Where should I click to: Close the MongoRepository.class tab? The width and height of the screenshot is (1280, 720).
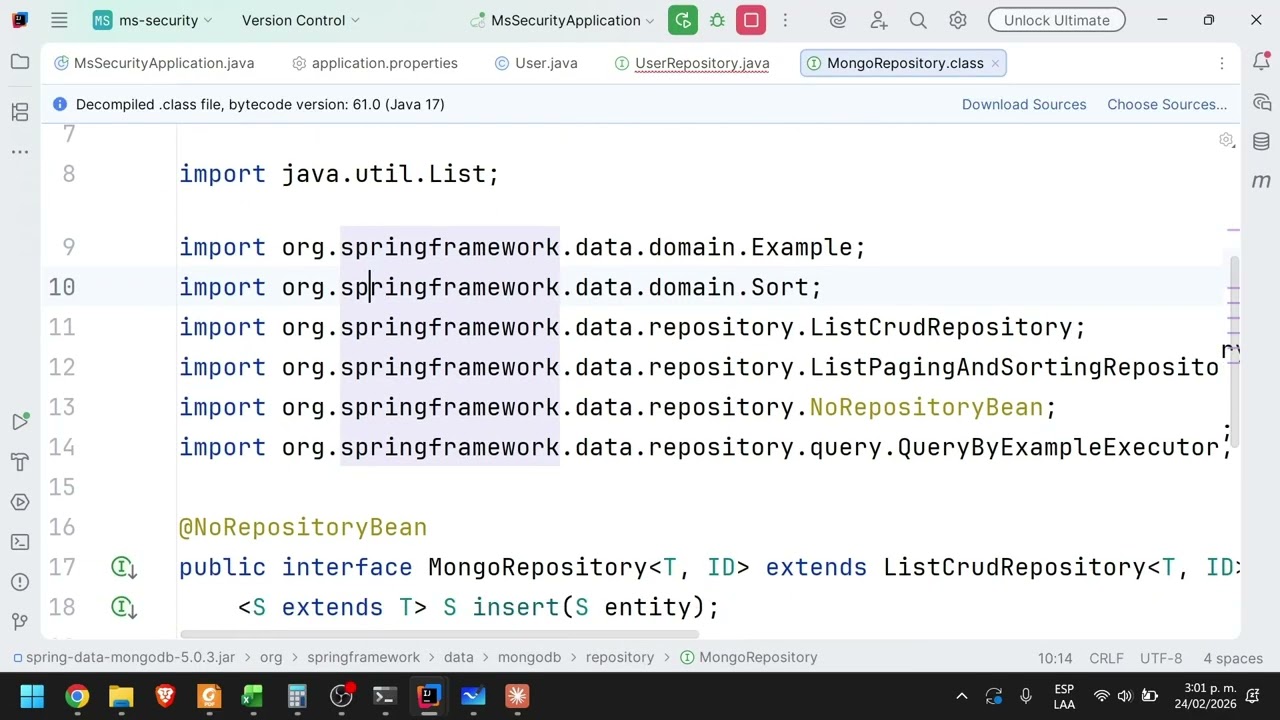[995, 63]
